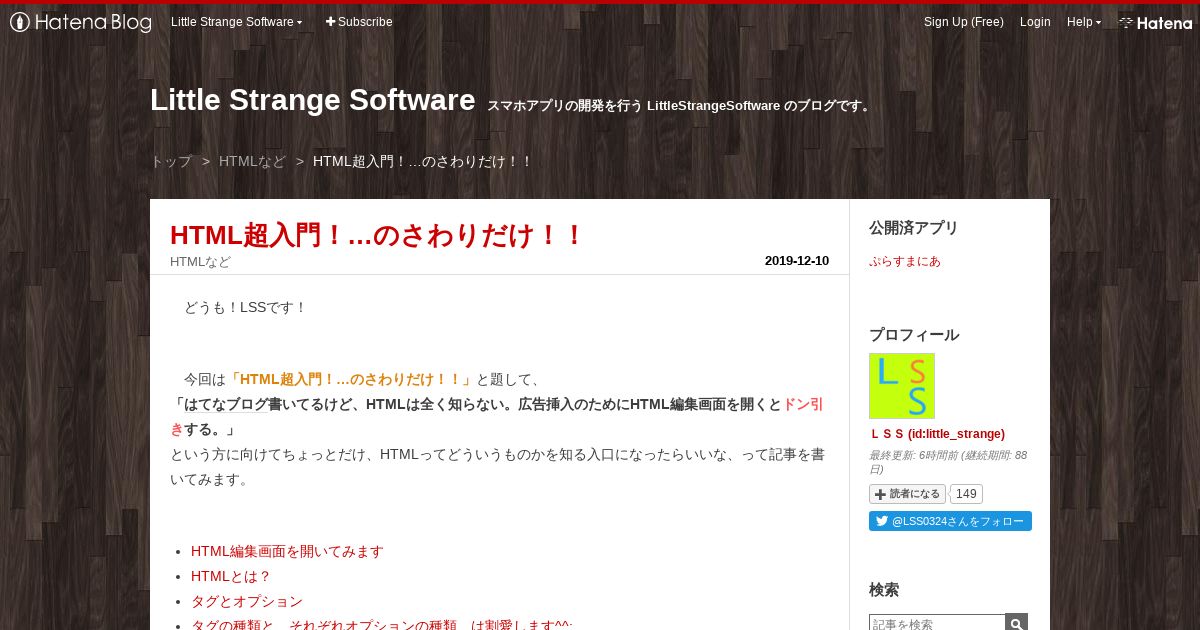Focus the 記事を検索 search field
This screenshot has width=1200, height=630.
[x=937, y=624]
